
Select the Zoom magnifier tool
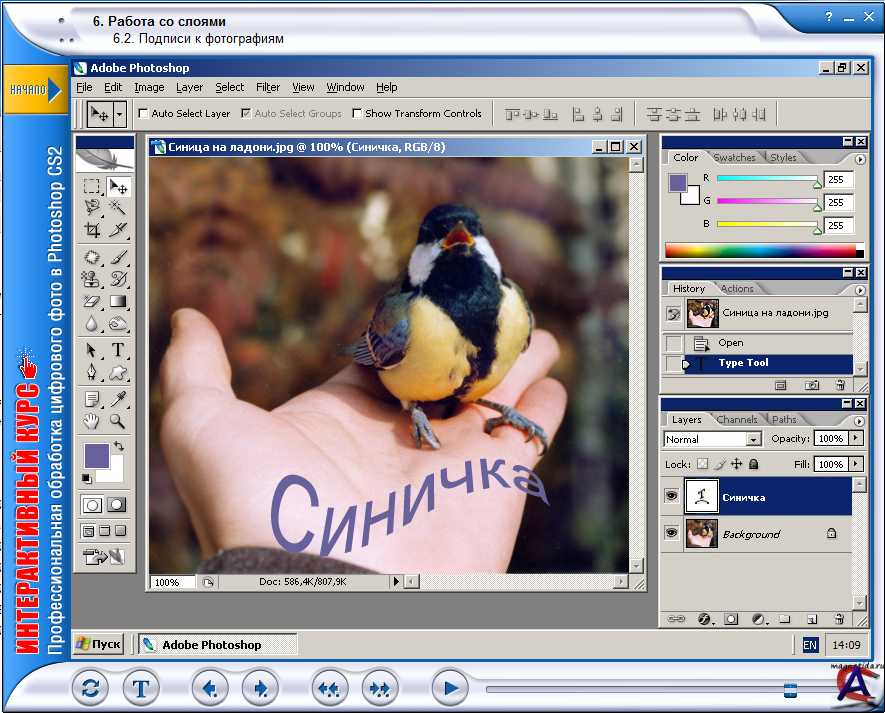tap(118, 421)
